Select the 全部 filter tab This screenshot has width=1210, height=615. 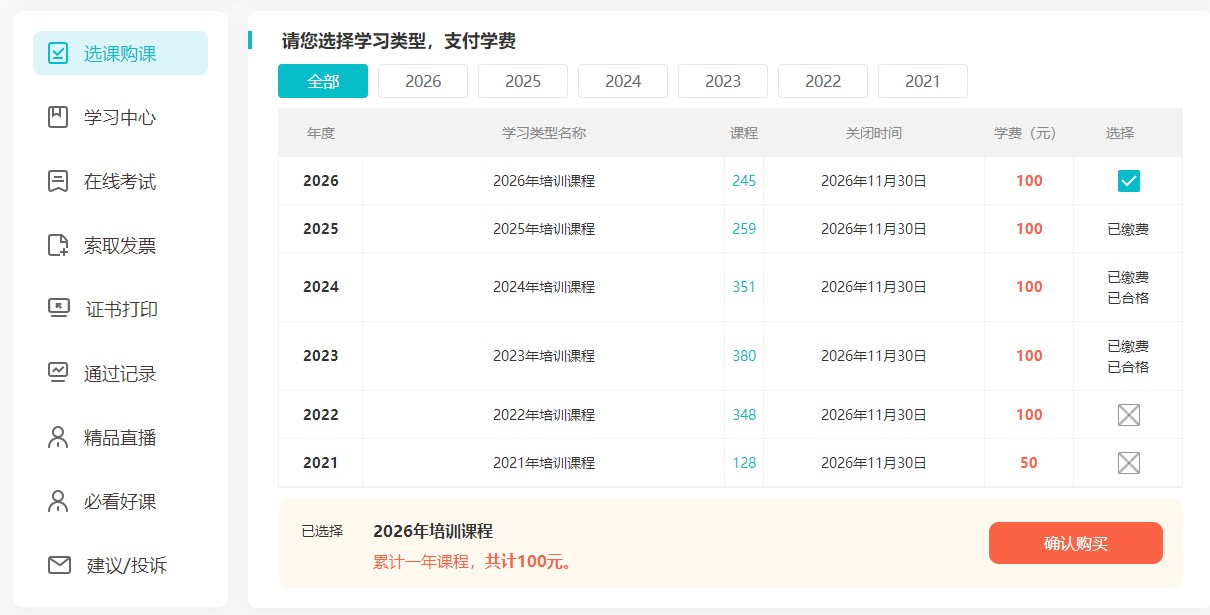point(323,81)
